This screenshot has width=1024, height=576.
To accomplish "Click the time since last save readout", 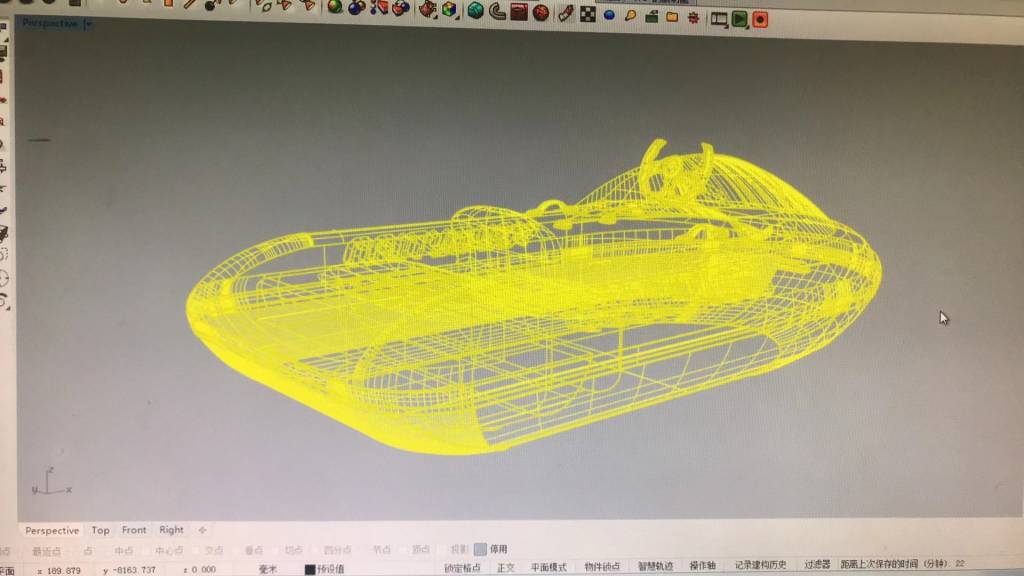I will coord(903,564).
